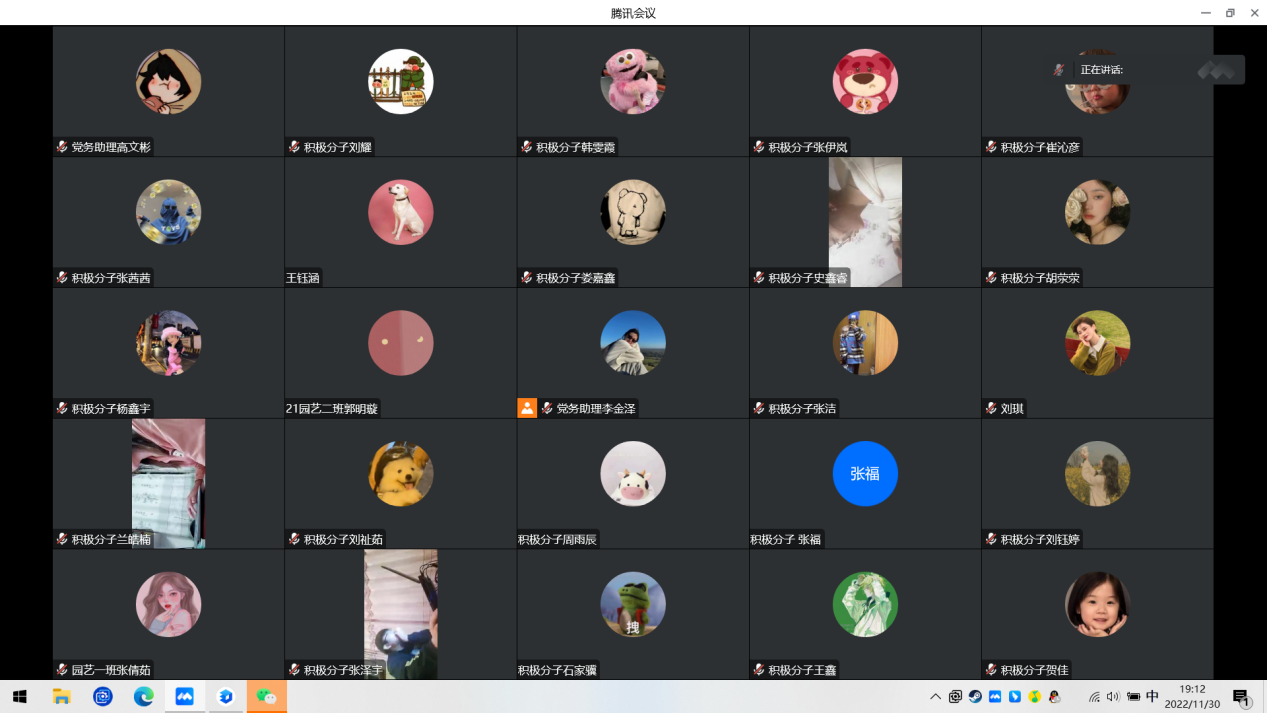Image resolution: width=1267 pixels, height=713 pixels.
Task: Open the Windows Start menu
Action: [x=20, y=697]
